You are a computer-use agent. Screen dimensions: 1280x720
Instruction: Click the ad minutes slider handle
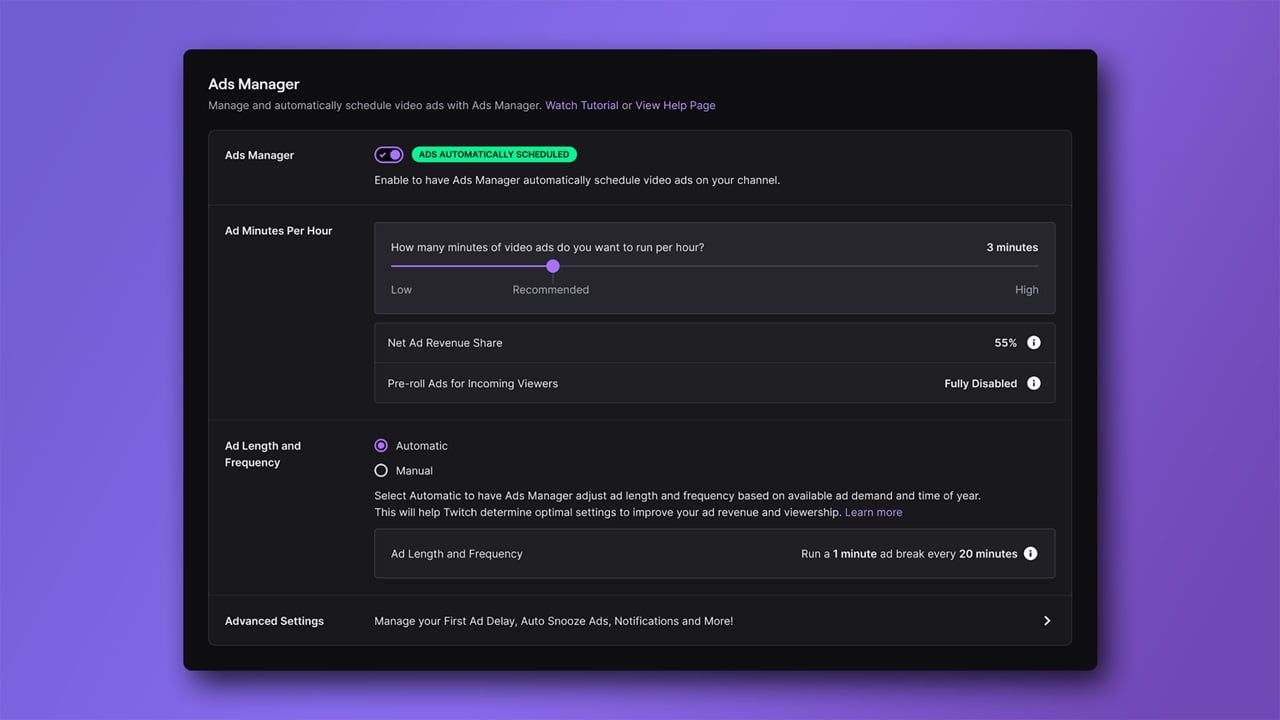[553, 266]
